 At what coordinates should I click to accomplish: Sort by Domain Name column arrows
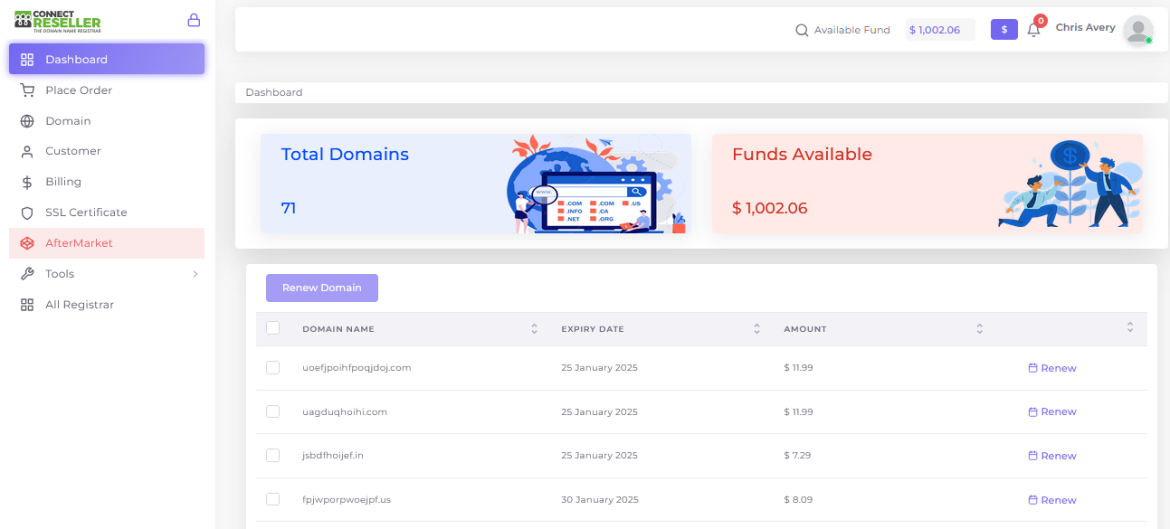click(x=534, y=329)
